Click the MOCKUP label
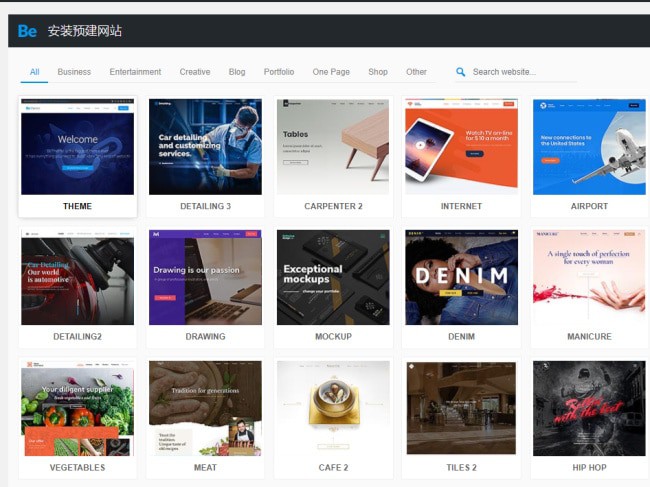The height and width of the screenshot is (487, 650). (333, 337)
